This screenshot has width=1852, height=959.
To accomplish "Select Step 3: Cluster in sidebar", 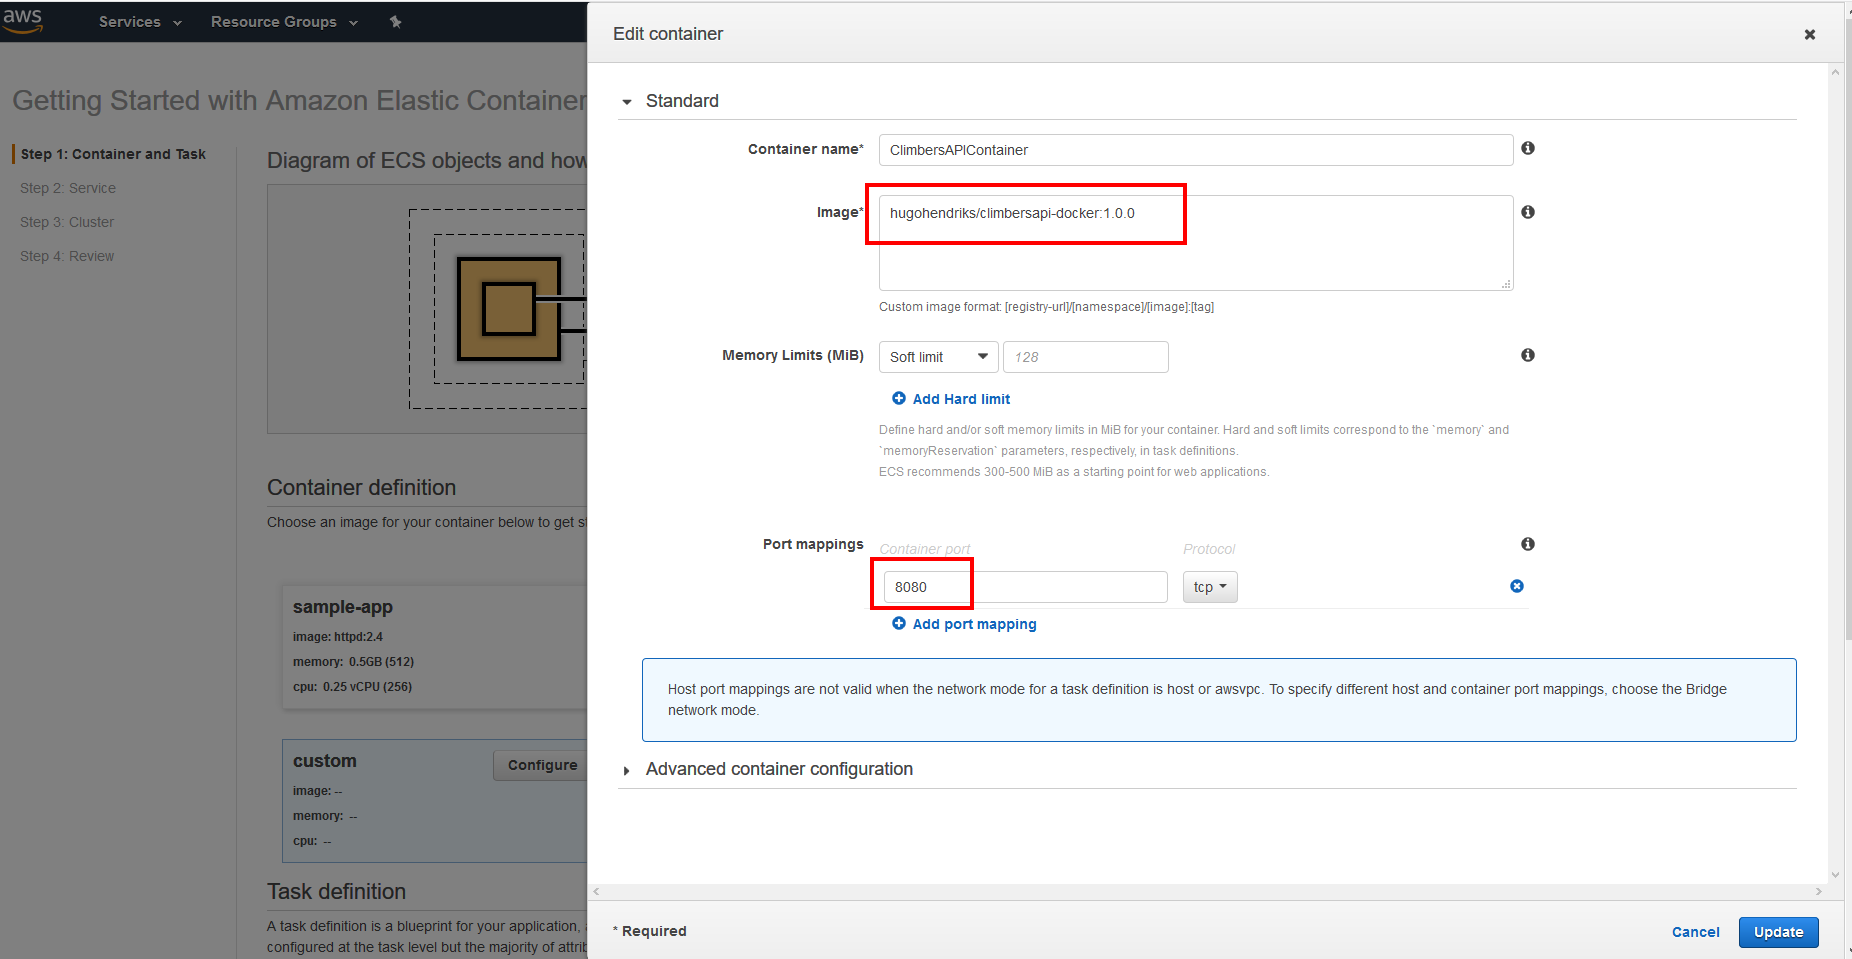I will coord(67,222).
